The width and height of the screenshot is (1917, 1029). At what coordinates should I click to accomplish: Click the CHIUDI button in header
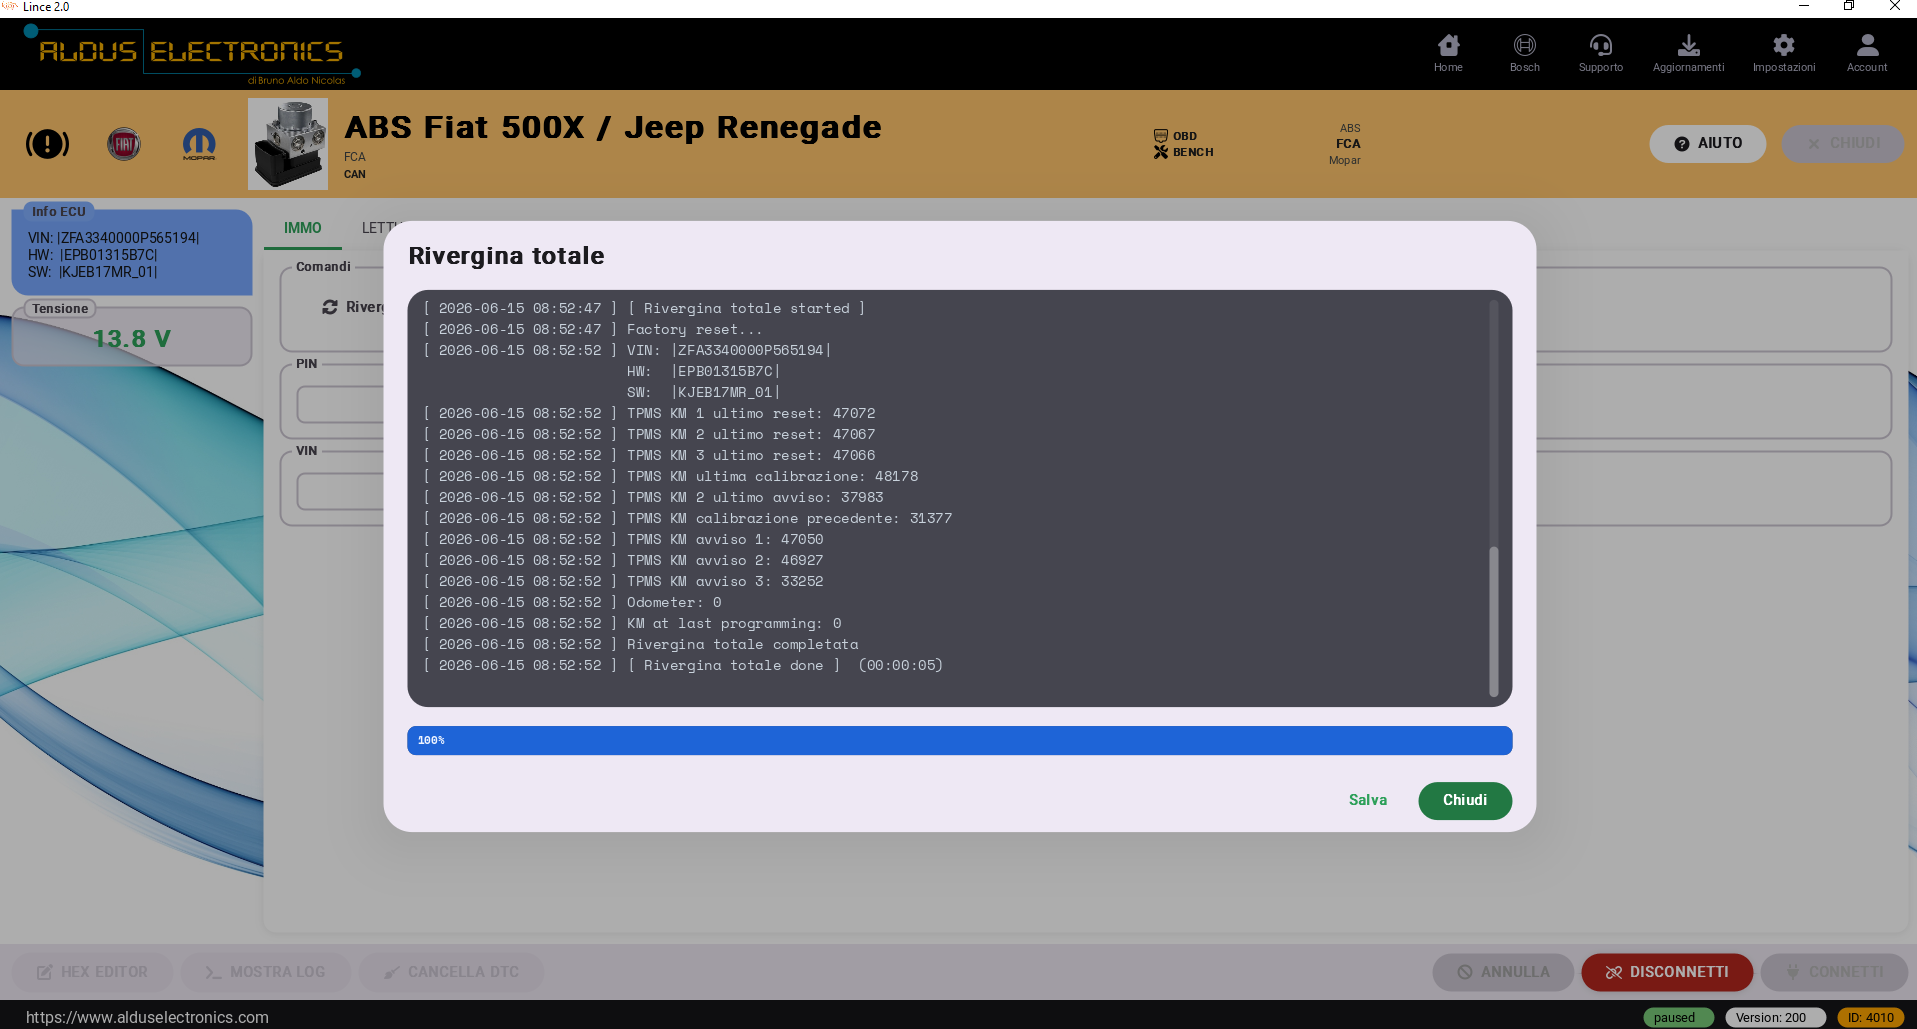[1842, 143]
